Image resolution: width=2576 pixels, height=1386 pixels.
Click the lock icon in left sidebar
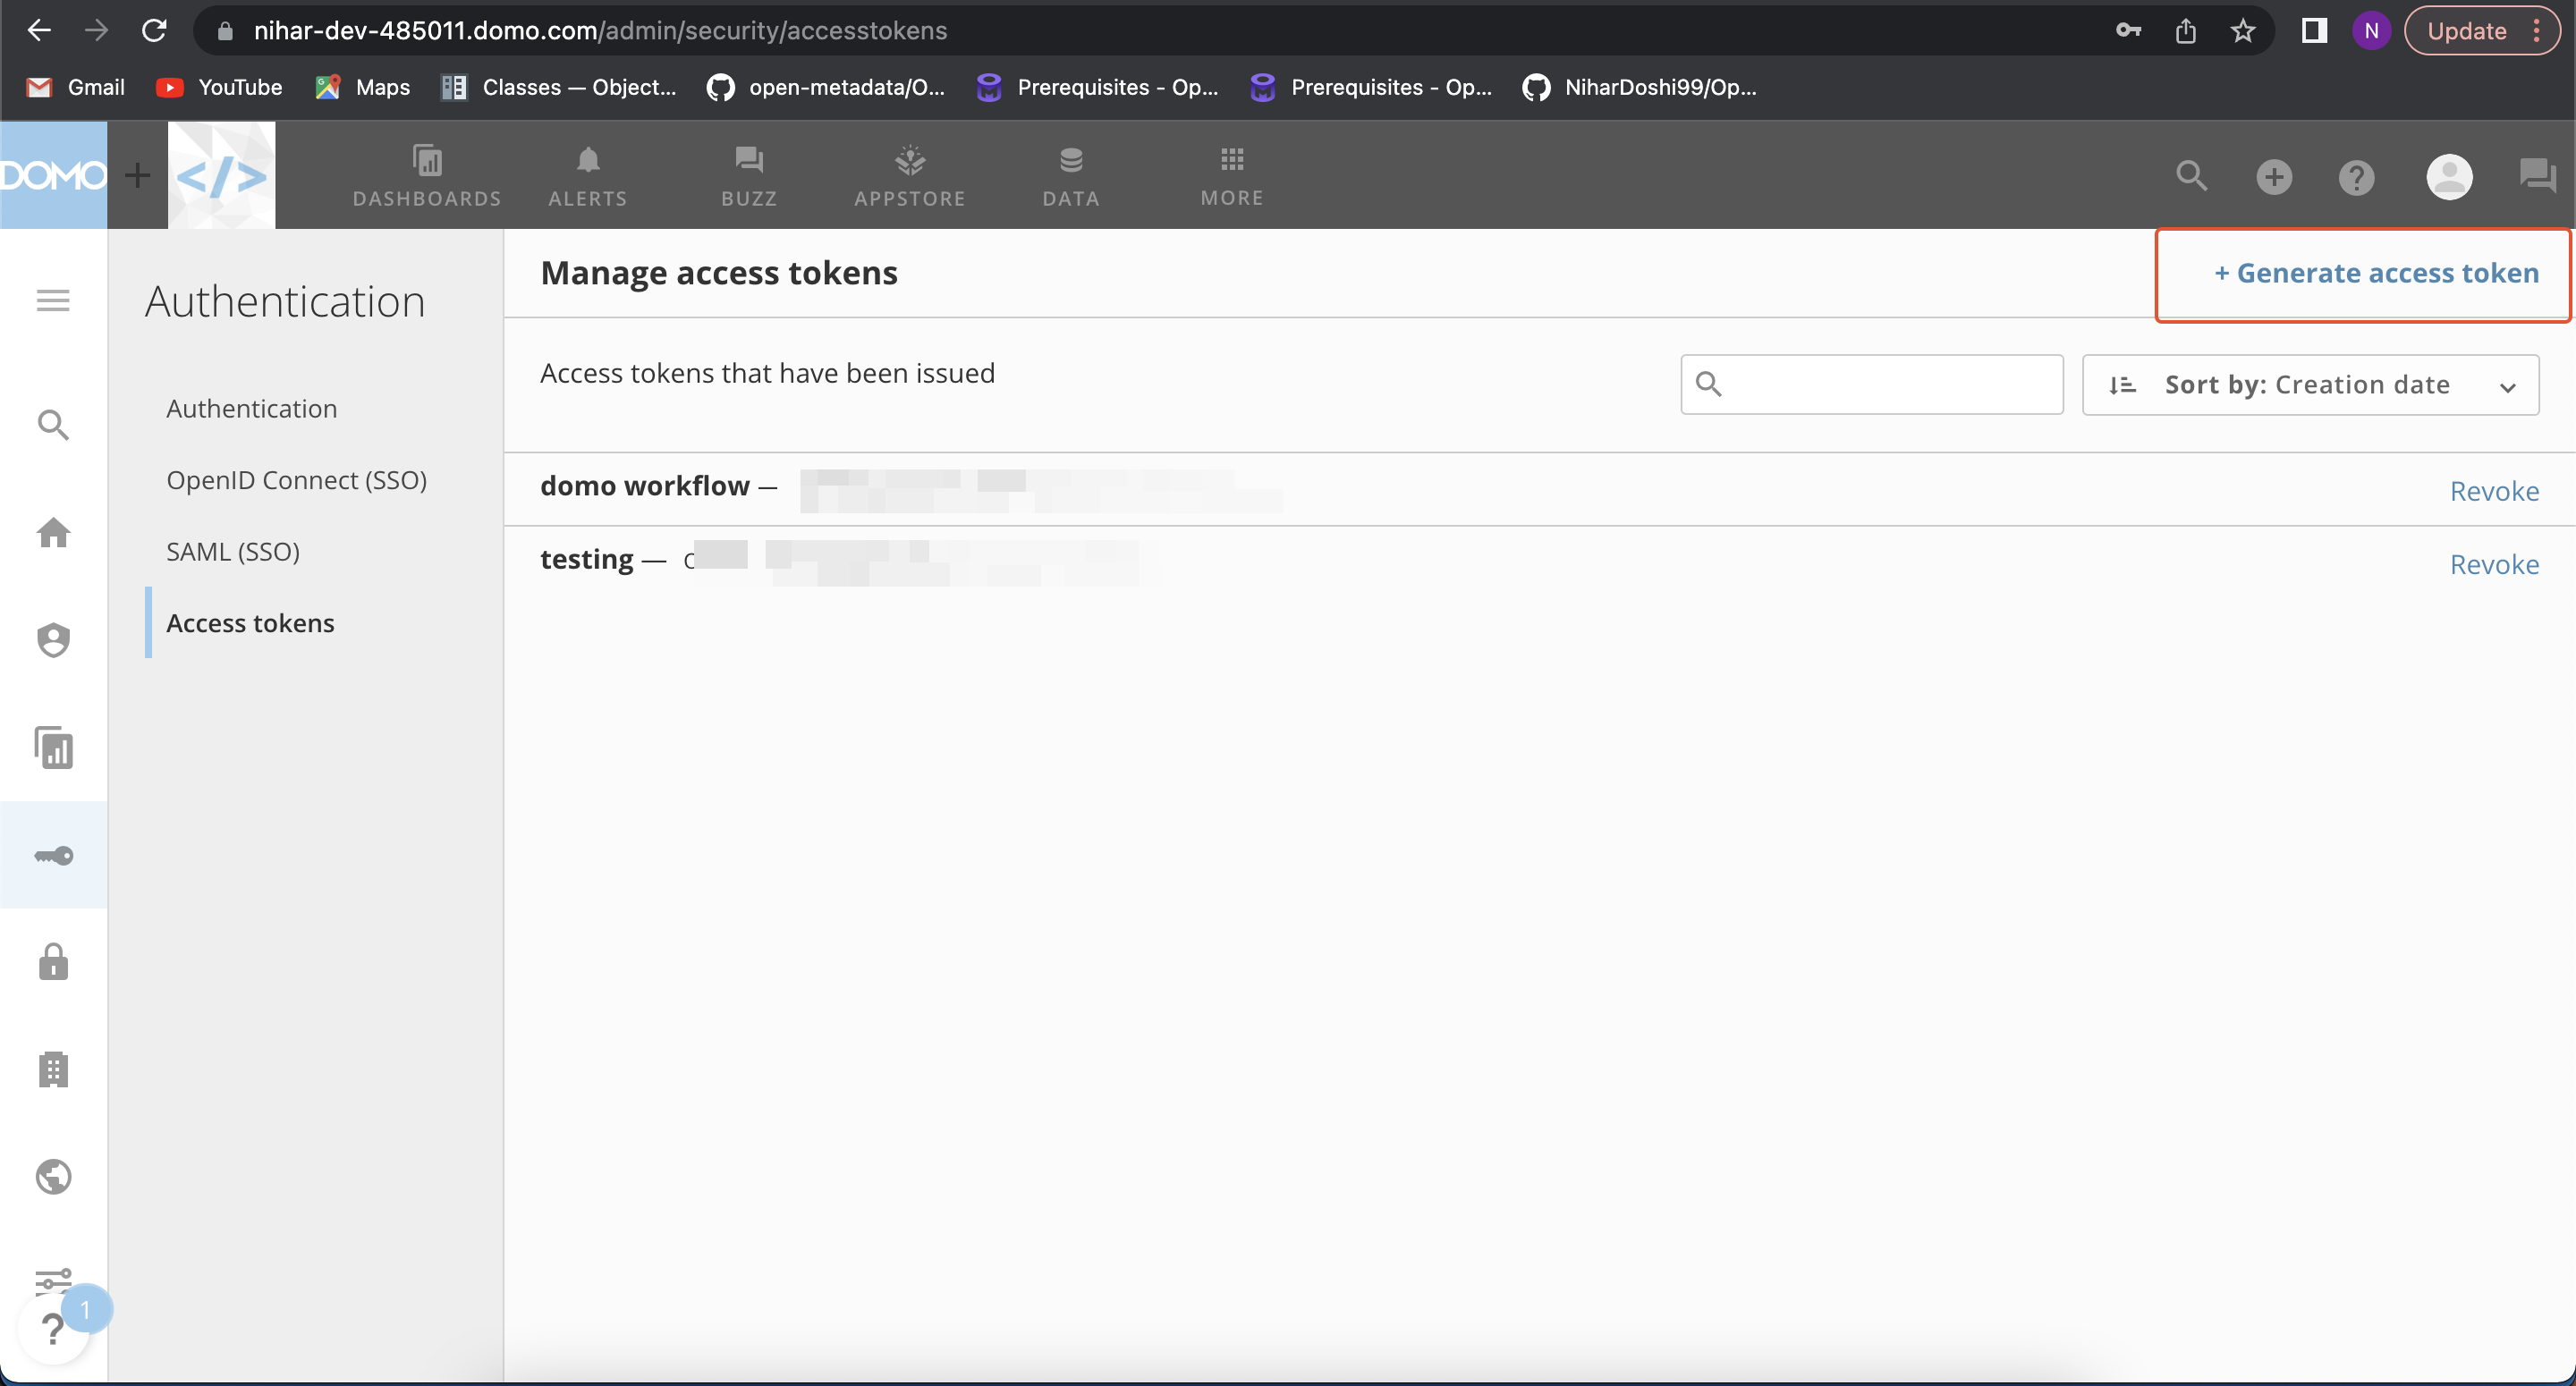click(x=53, y=961)
